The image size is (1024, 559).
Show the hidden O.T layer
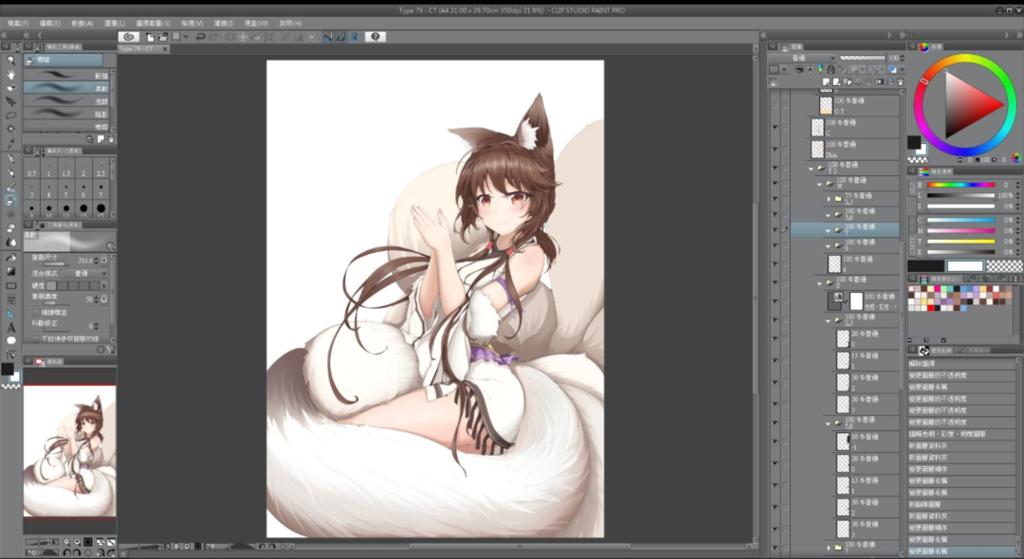775,105
